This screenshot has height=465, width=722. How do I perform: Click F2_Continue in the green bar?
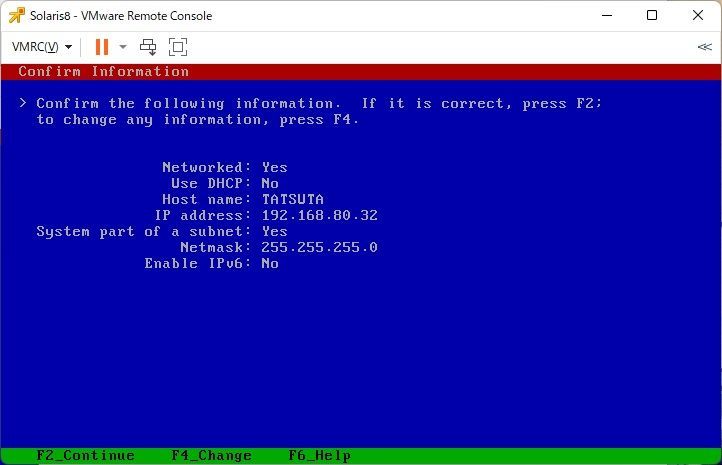pyautogui.click(x=86, y=455)
